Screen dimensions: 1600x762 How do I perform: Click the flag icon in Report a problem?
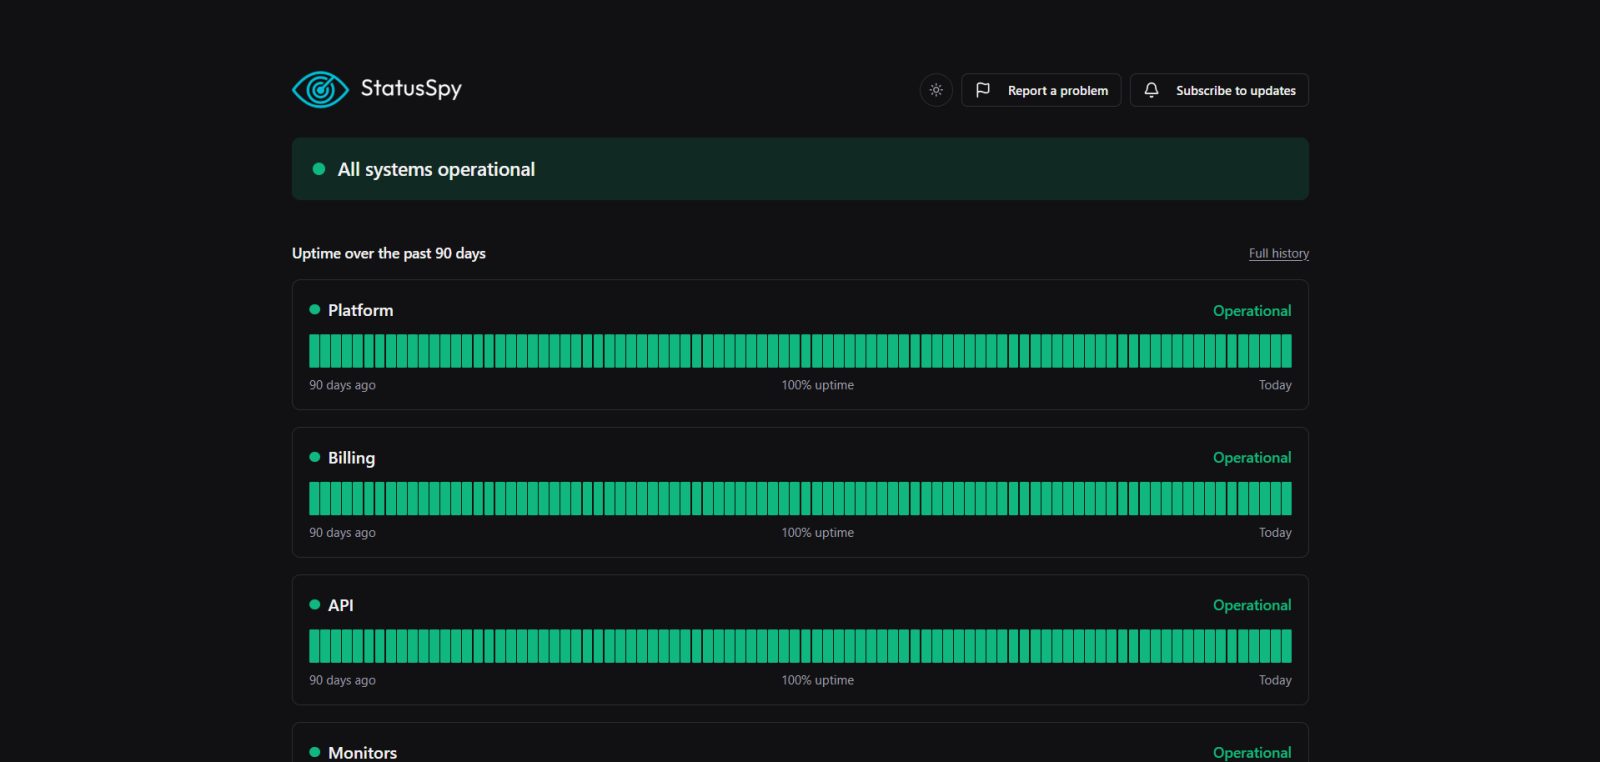(983, 90)
